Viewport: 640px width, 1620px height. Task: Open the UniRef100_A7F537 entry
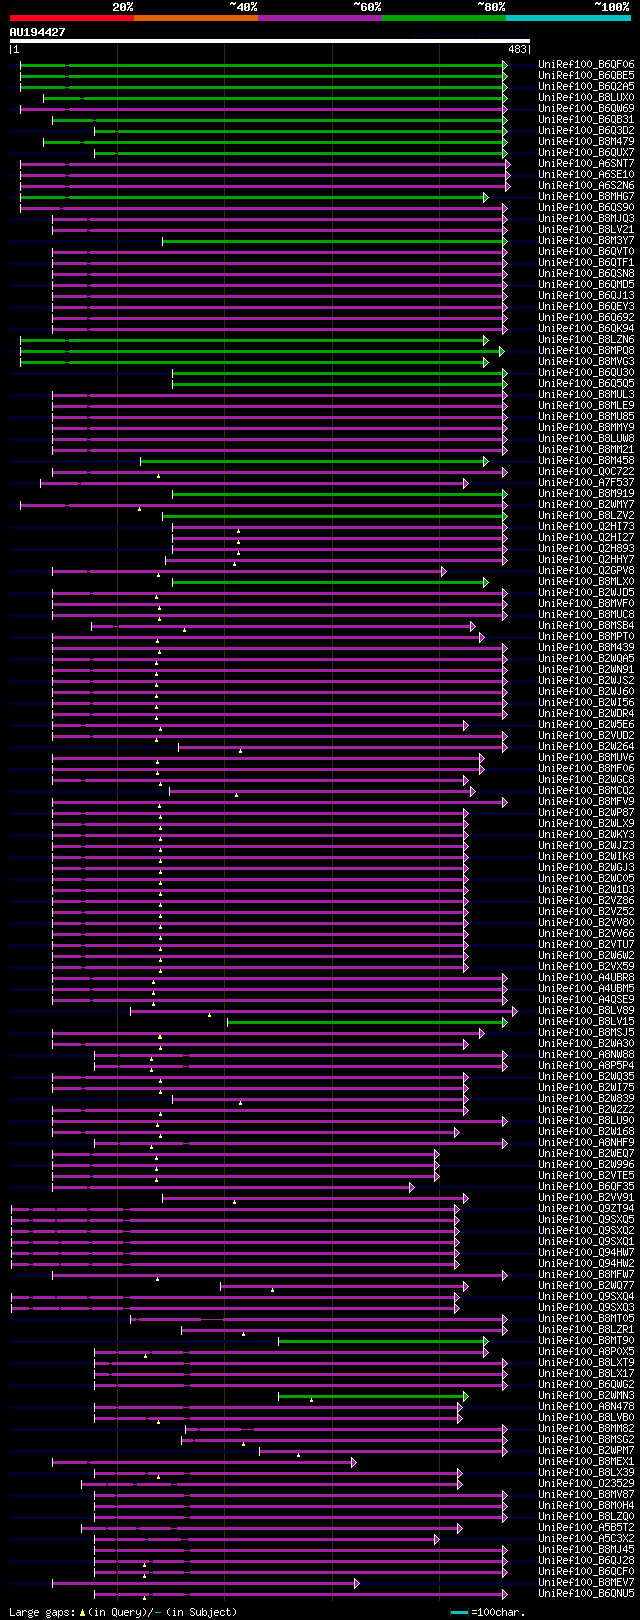click(x=586, y=482)
